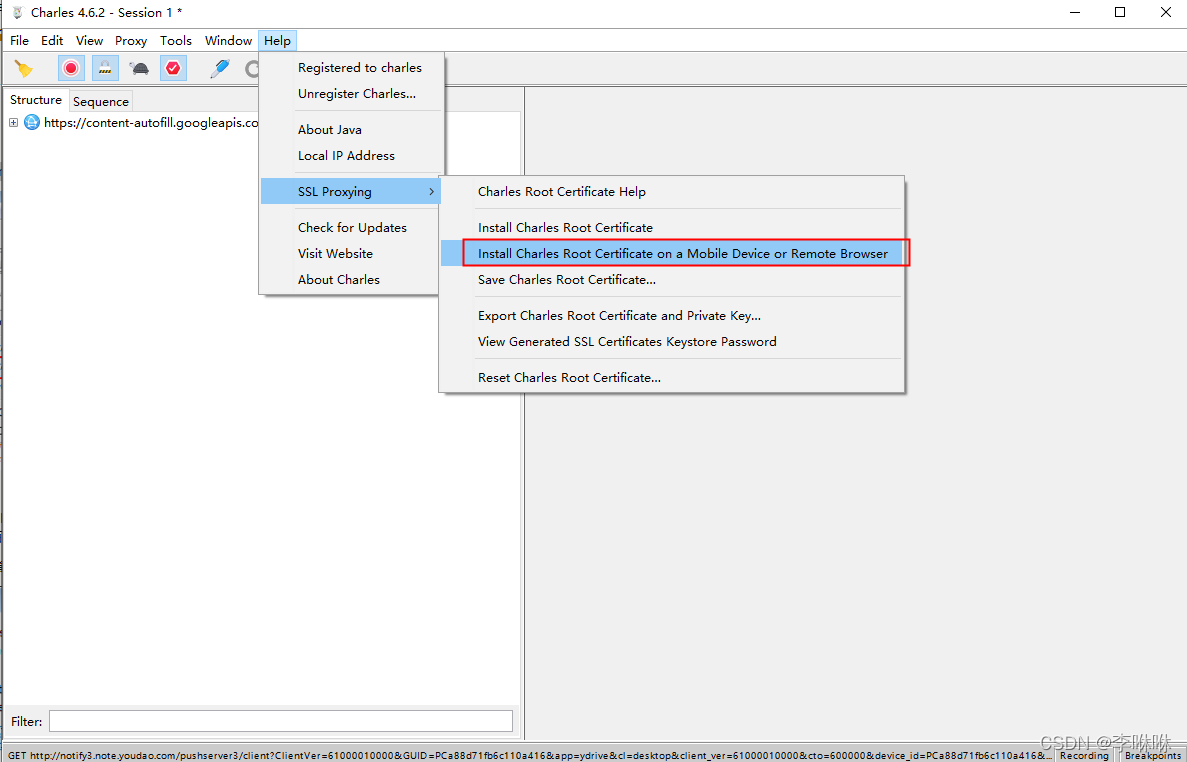Viewport: 1187px width, 762px height.
Task: Open the Window menu
Action: pos(229,41)
